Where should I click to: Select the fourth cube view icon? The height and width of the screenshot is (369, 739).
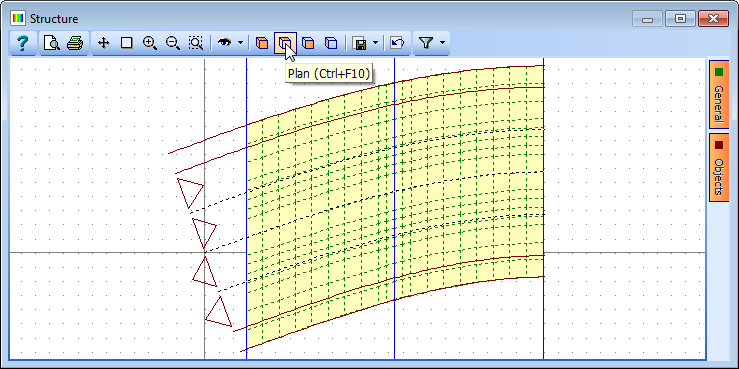(332, 43)
